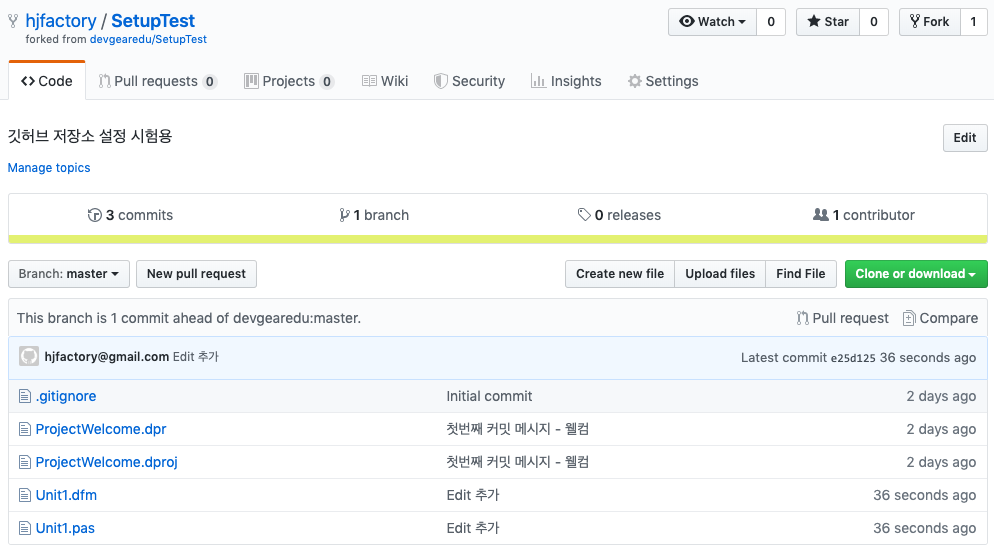The width and height of the screenshot is (994, 554).
Task: Click the fork count 1
Action: point(973,22)
